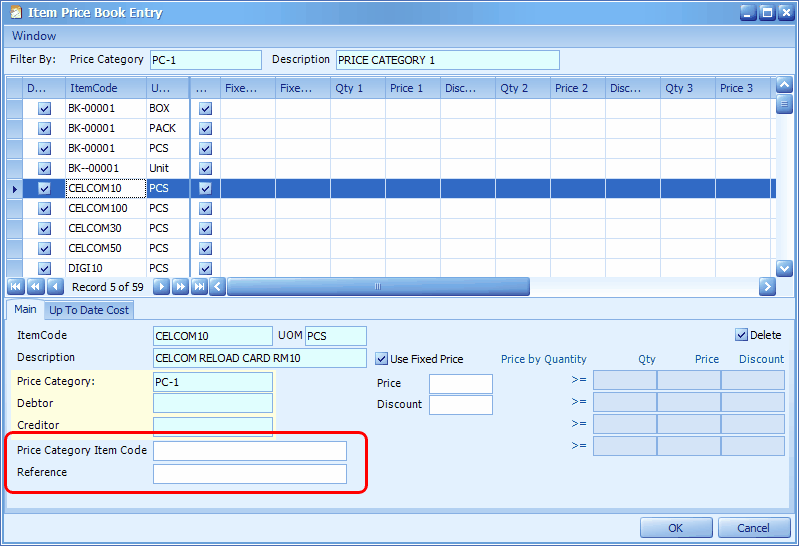This screenshot has width=799, height=546.
Task: Click first Price by Quantity Qty field
Action: pos(625,380)
